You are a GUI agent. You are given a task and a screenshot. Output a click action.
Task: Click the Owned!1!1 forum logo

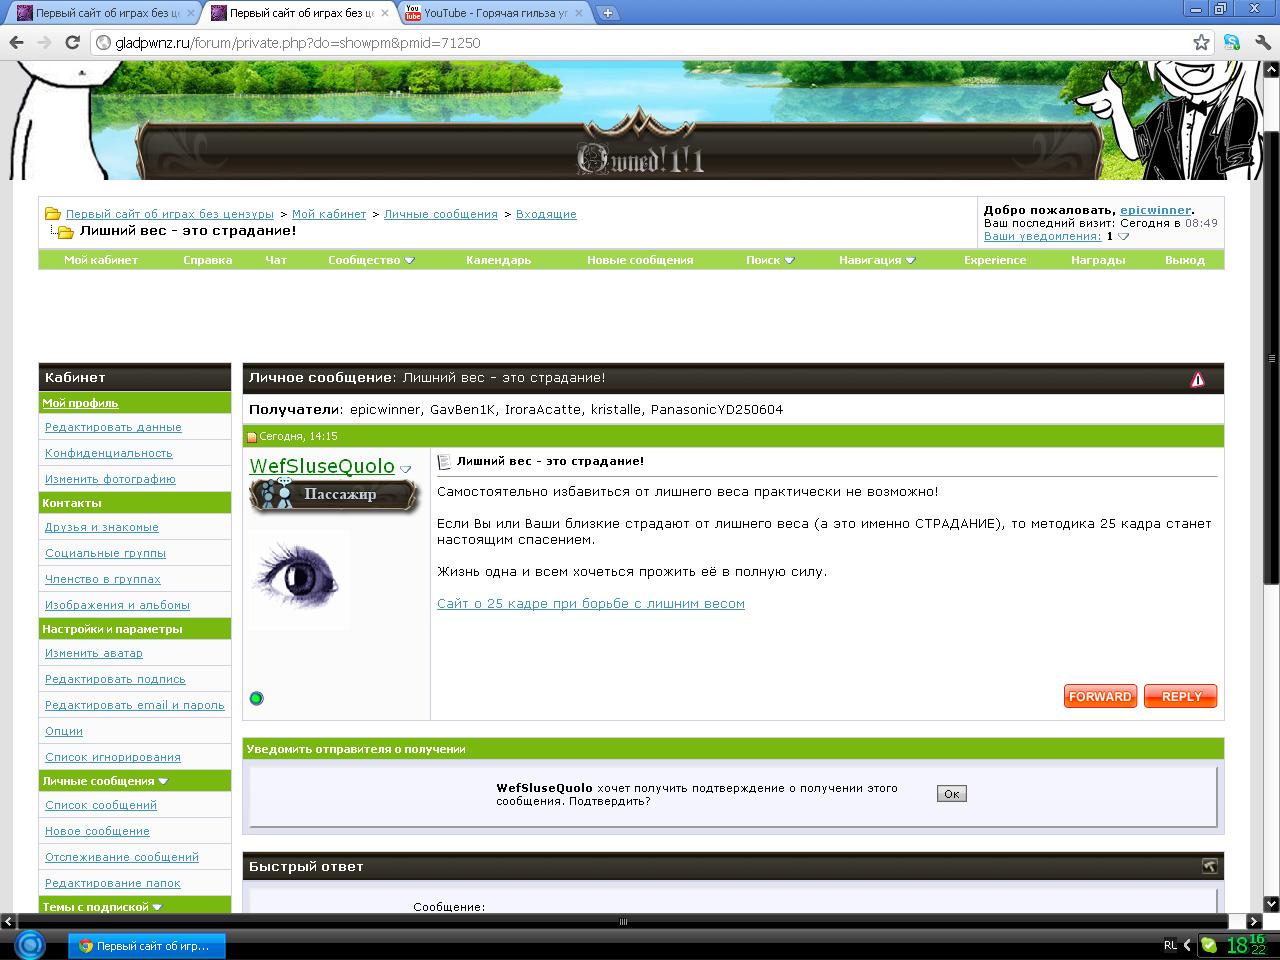click(640, 158)
